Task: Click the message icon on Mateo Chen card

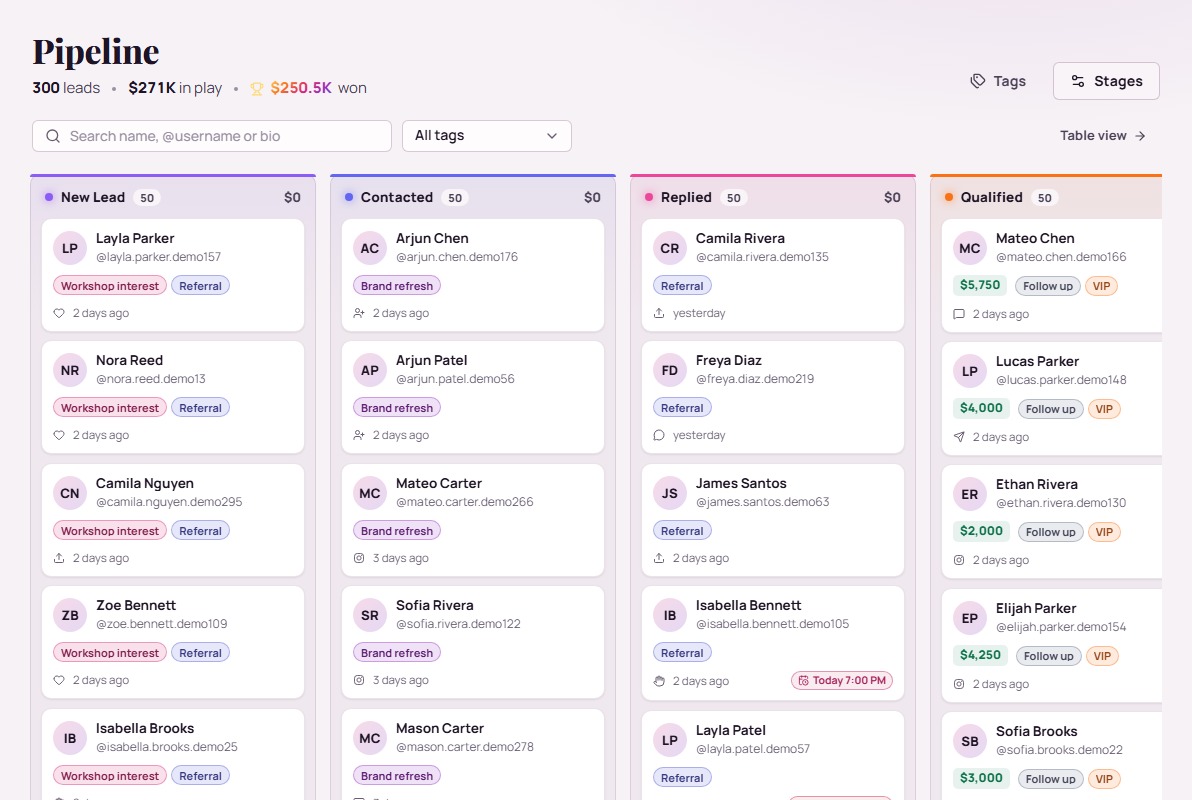Action: click(959, 314)
